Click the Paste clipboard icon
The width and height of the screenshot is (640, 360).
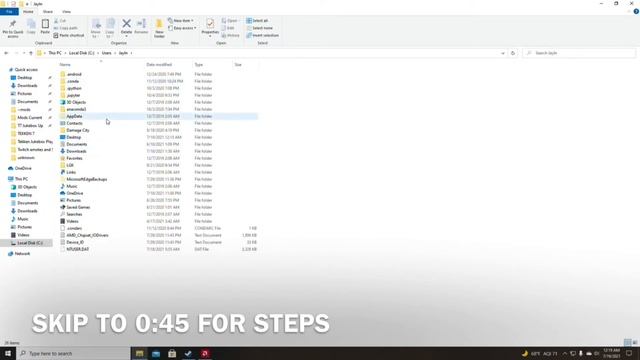[x=45, y=24]
